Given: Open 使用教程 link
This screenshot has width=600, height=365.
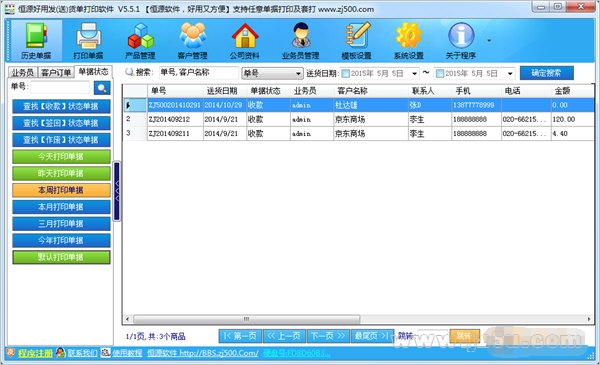Looking at the screenshot, I should click(127, 353).
